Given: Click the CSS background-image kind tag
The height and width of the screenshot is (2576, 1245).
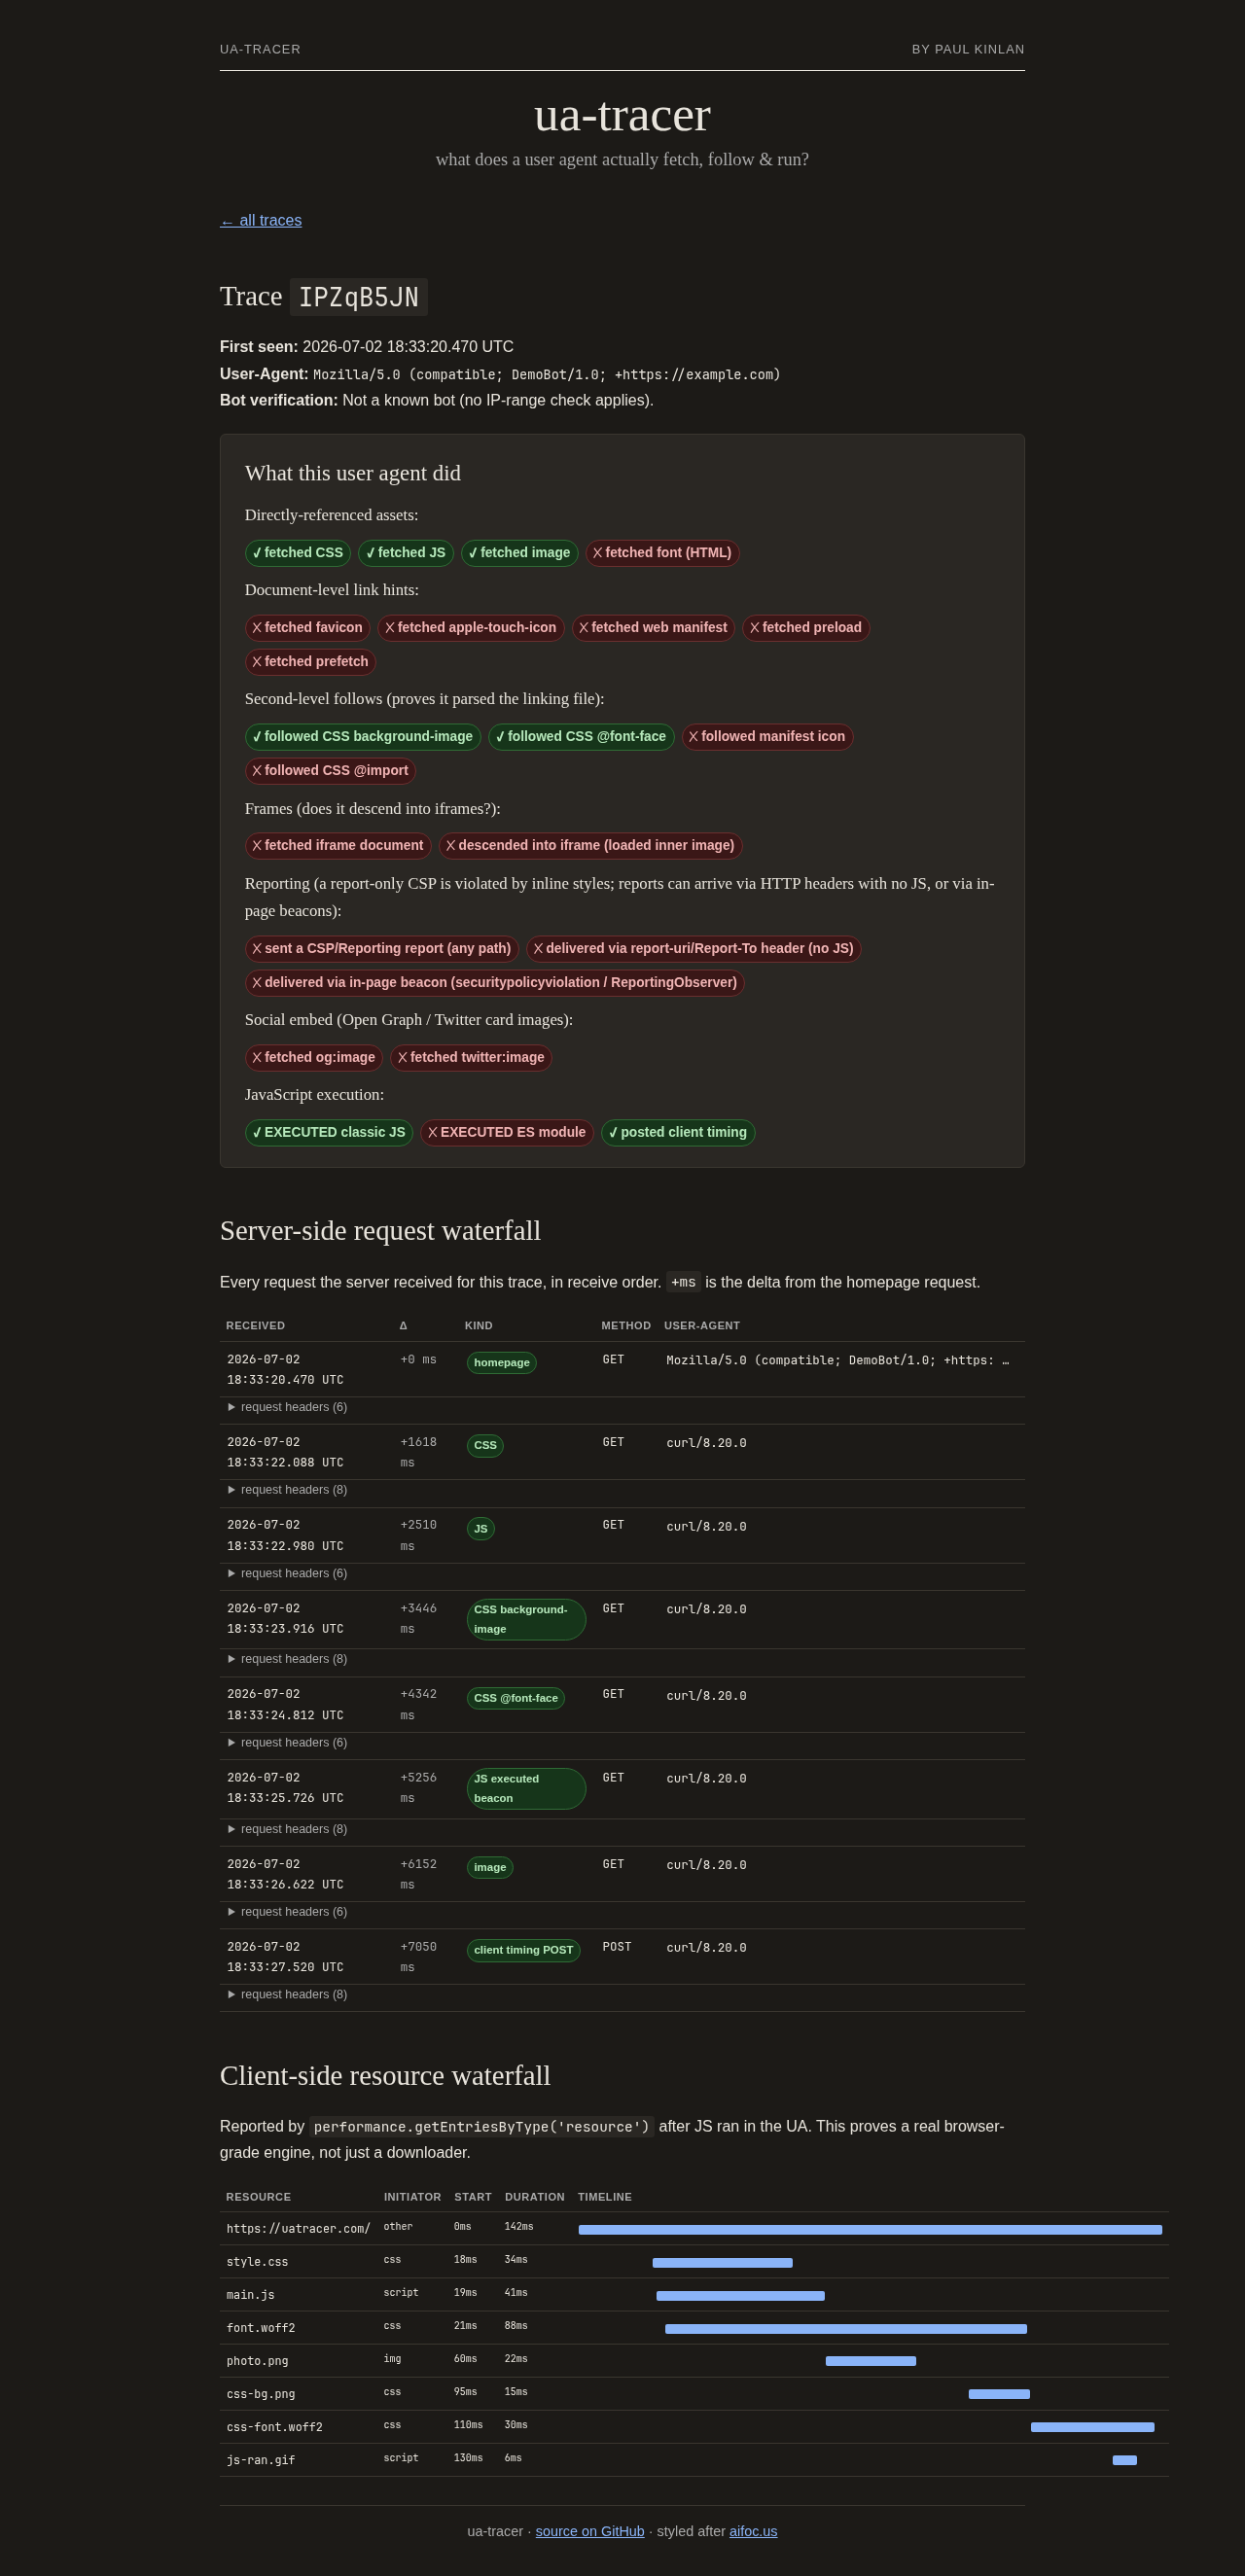Looking at the screenshot, I should 526,1620.
